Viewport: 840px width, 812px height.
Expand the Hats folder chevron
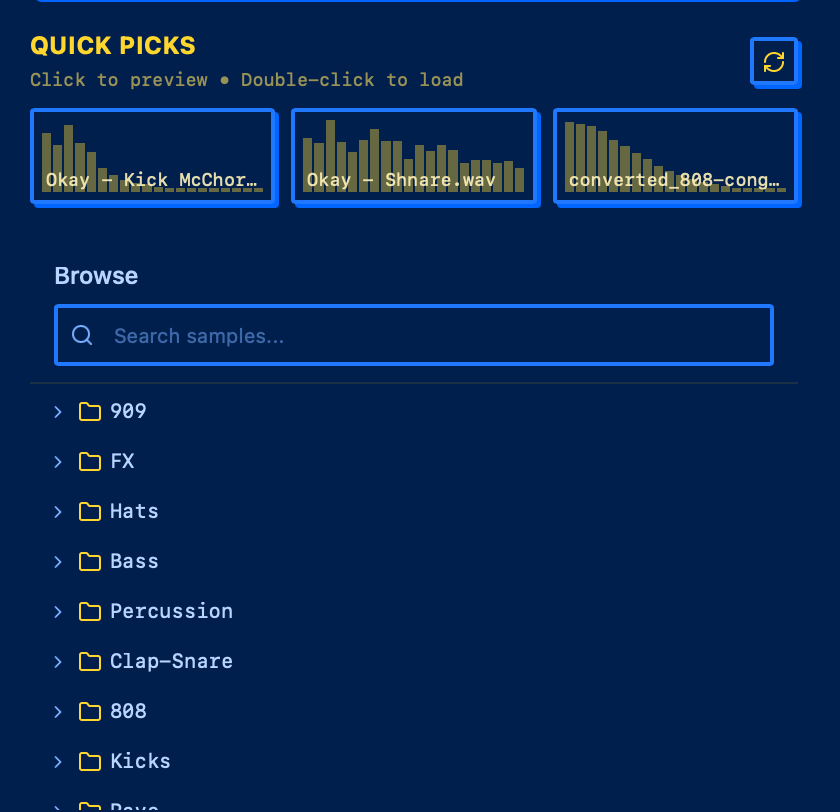pos(58,512)
